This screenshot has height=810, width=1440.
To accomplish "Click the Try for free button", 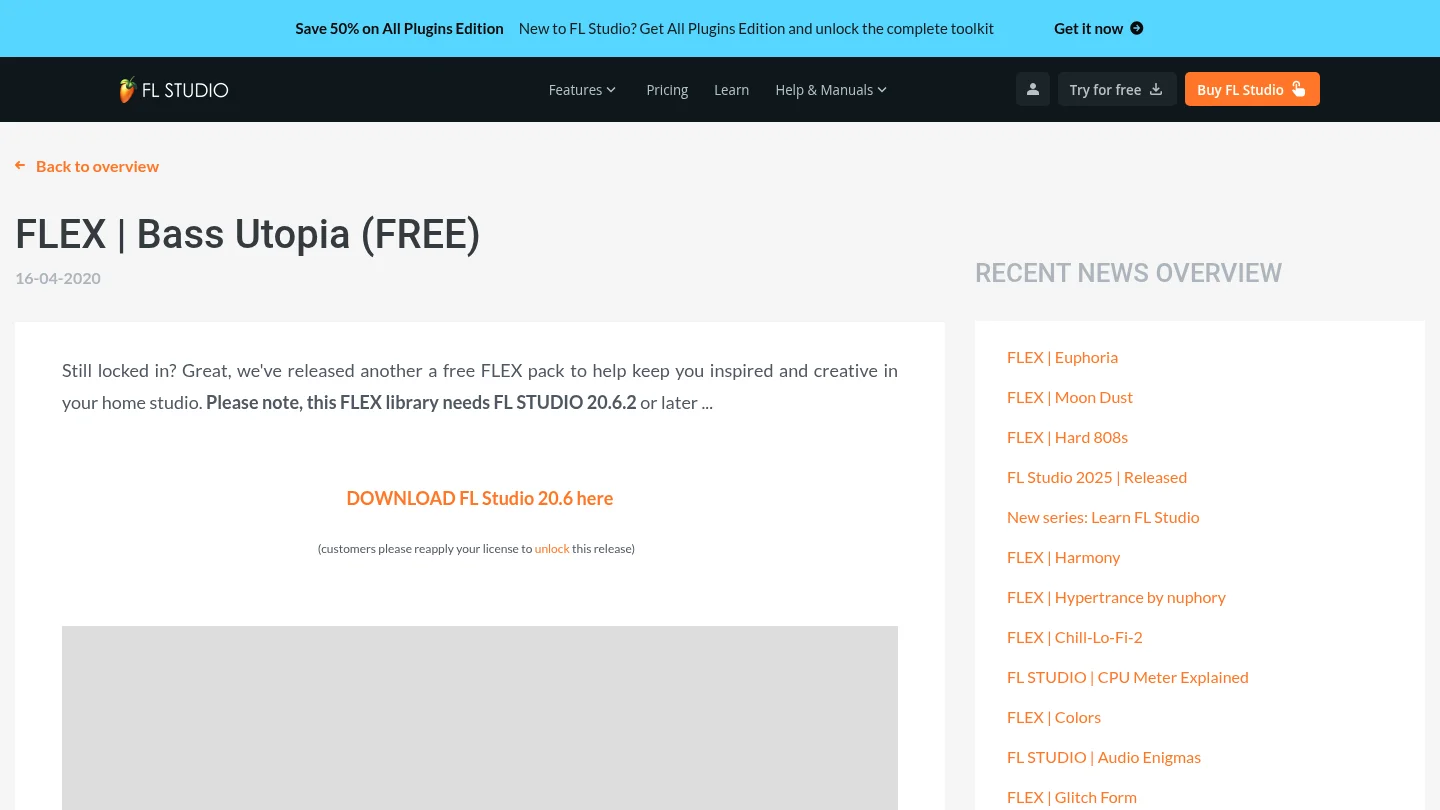I will click(1117, 89).
